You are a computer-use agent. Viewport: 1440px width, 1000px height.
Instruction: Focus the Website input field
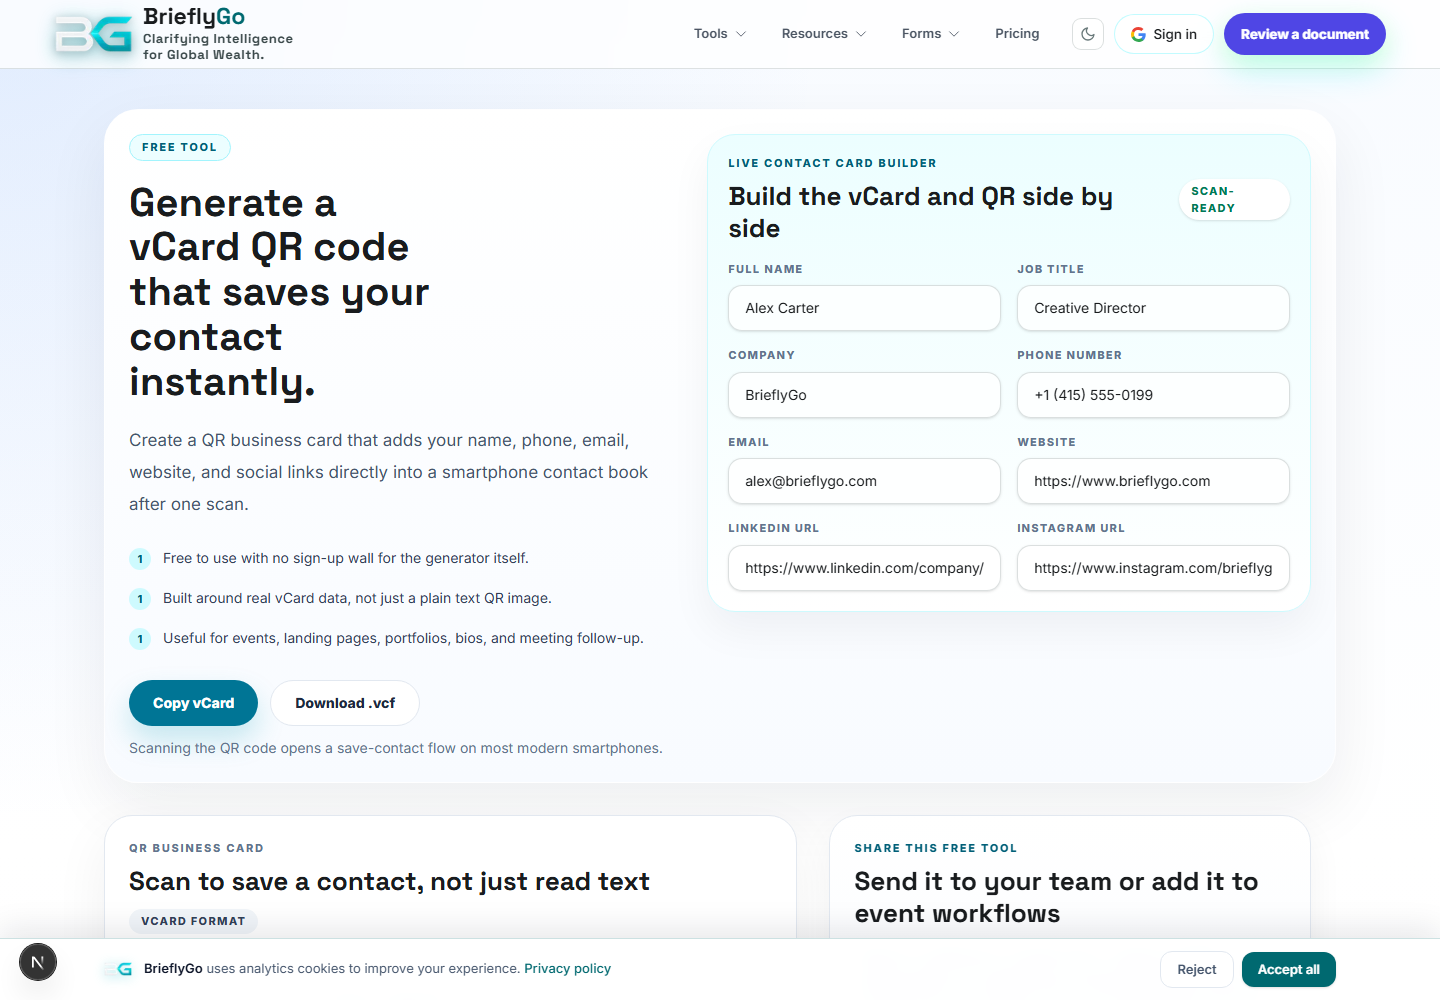pos(1153,481)
